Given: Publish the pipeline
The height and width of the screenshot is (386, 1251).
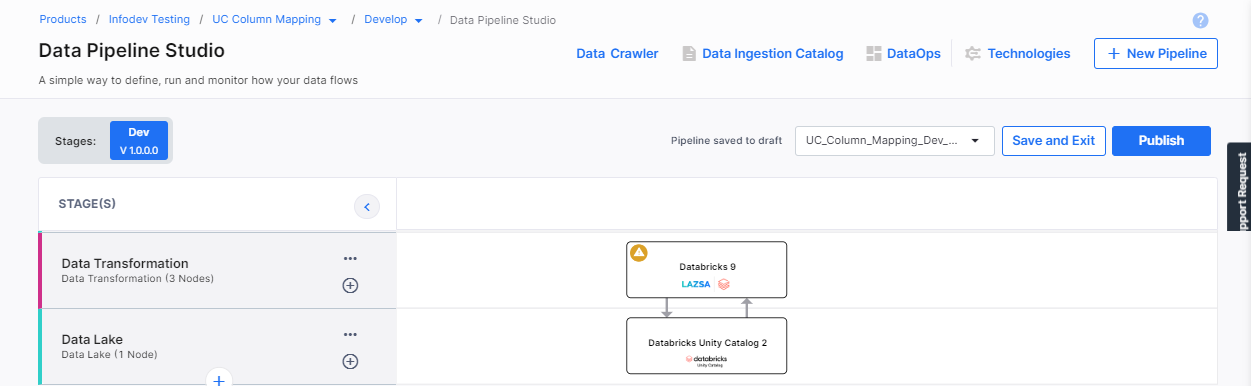Looking at the screenshot, I should pos(1161,141).
